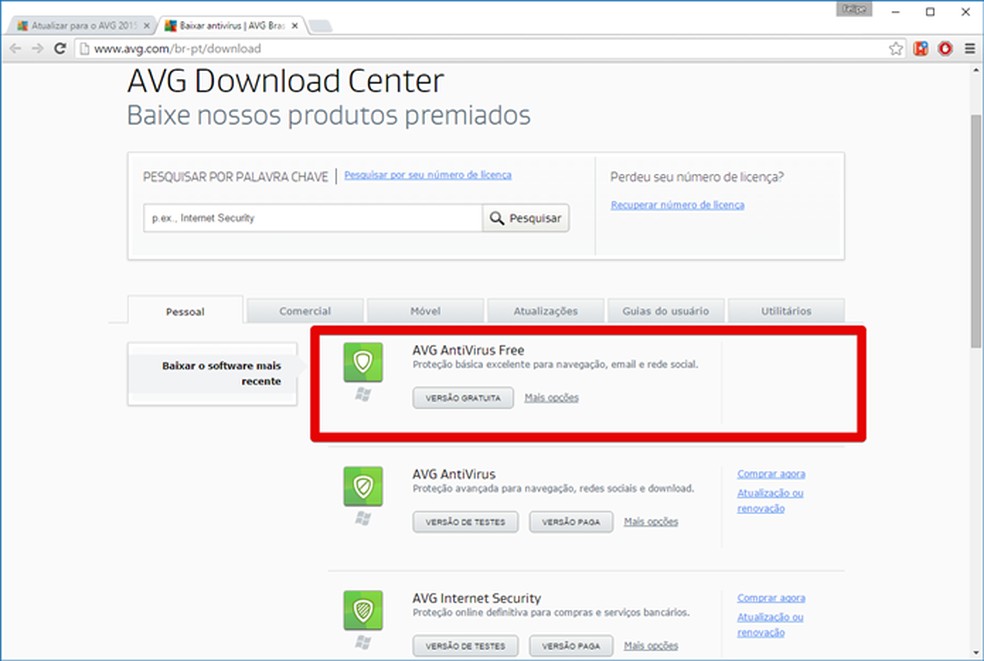Click the bookmark star in the address bar
The image size is (984, 661).
coord(897,47)
